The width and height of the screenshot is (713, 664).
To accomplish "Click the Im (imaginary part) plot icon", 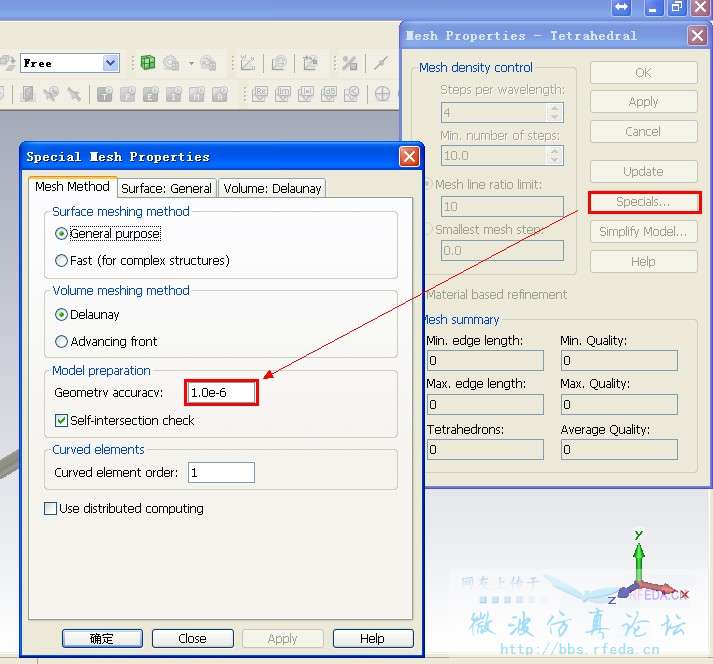I will pyautogui.click(x=283, y=94).
